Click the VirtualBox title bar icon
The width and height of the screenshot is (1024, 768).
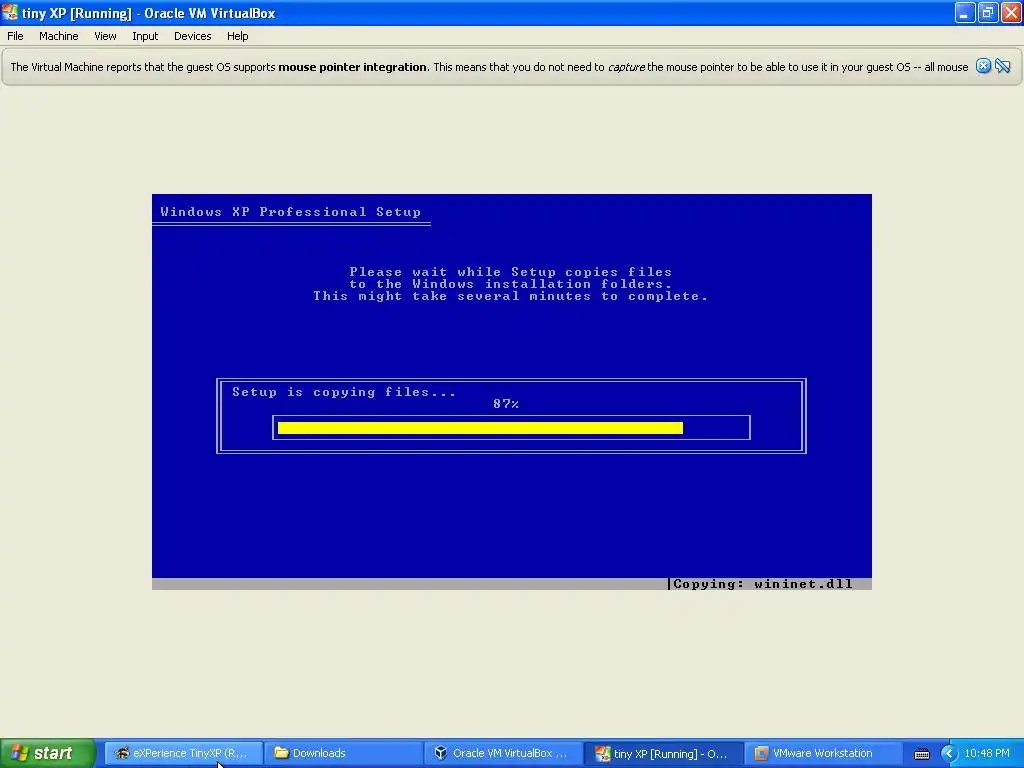tap(10, 12)
